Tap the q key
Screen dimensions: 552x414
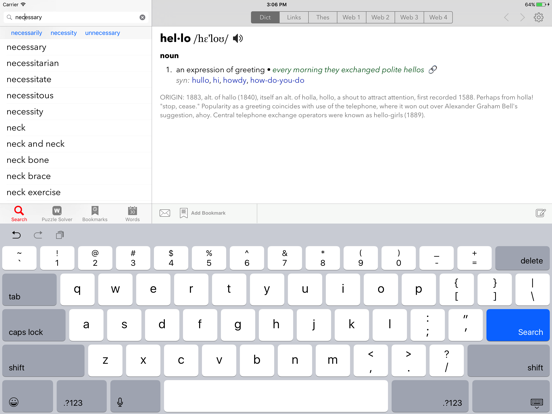(x=77, y=290)
